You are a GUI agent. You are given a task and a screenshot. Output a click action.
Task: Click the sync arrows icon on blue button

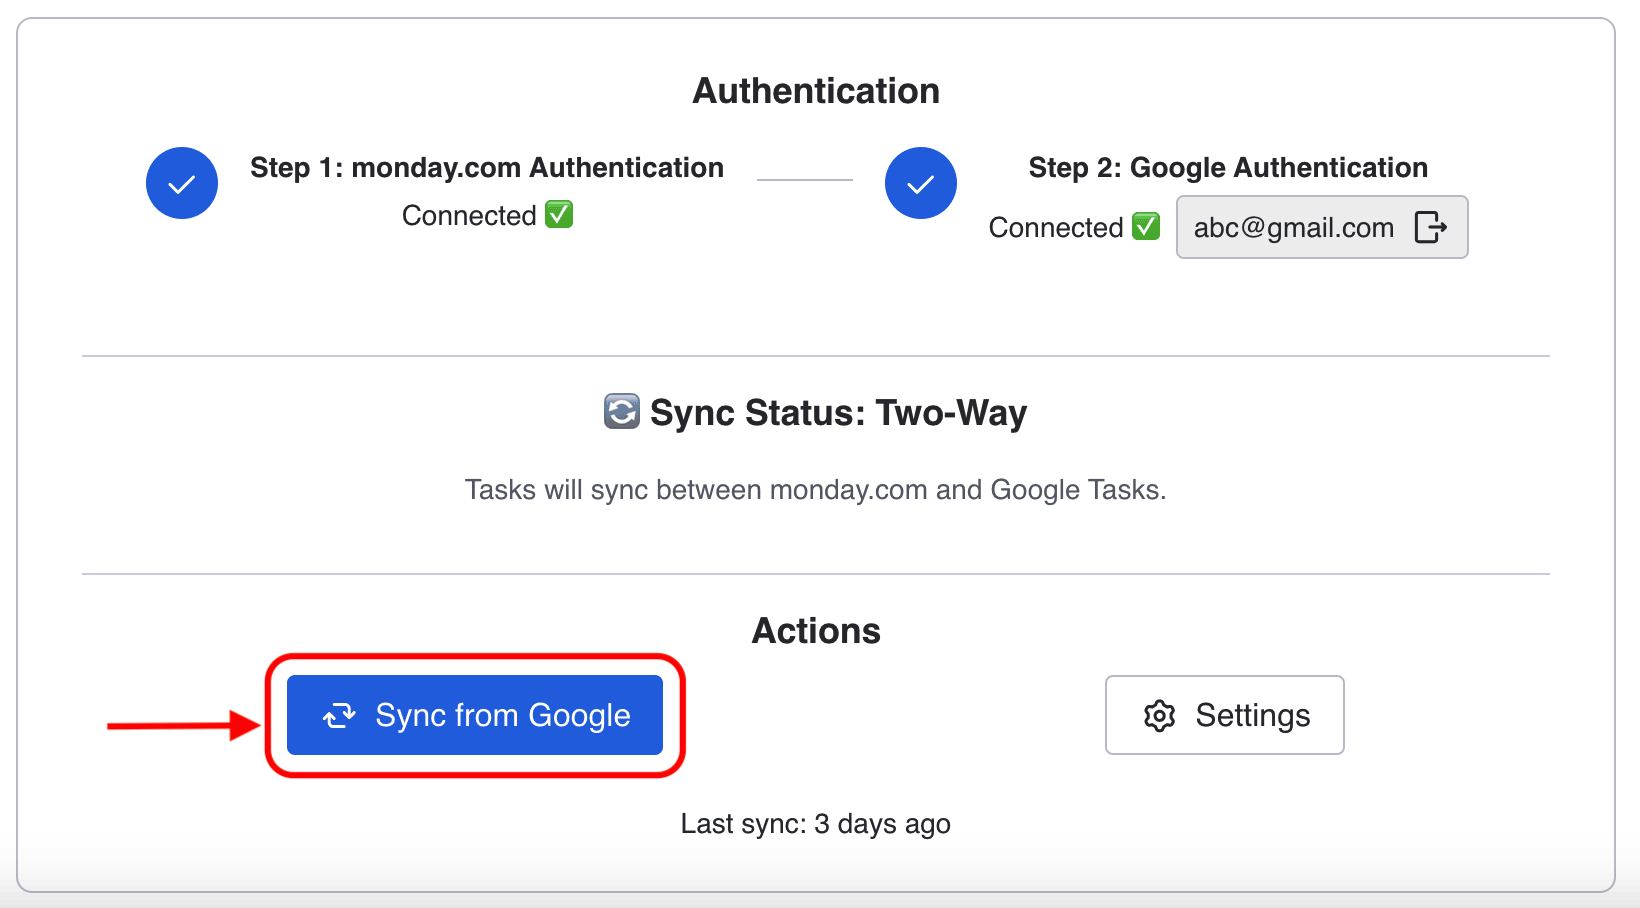(339, 715)
